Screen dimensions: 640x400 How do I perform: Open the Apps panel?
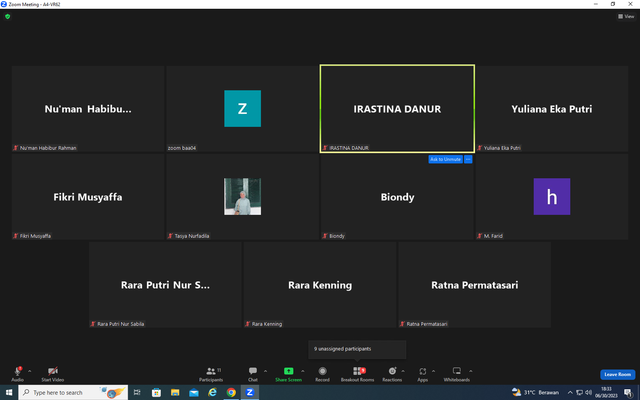point(422,374)
